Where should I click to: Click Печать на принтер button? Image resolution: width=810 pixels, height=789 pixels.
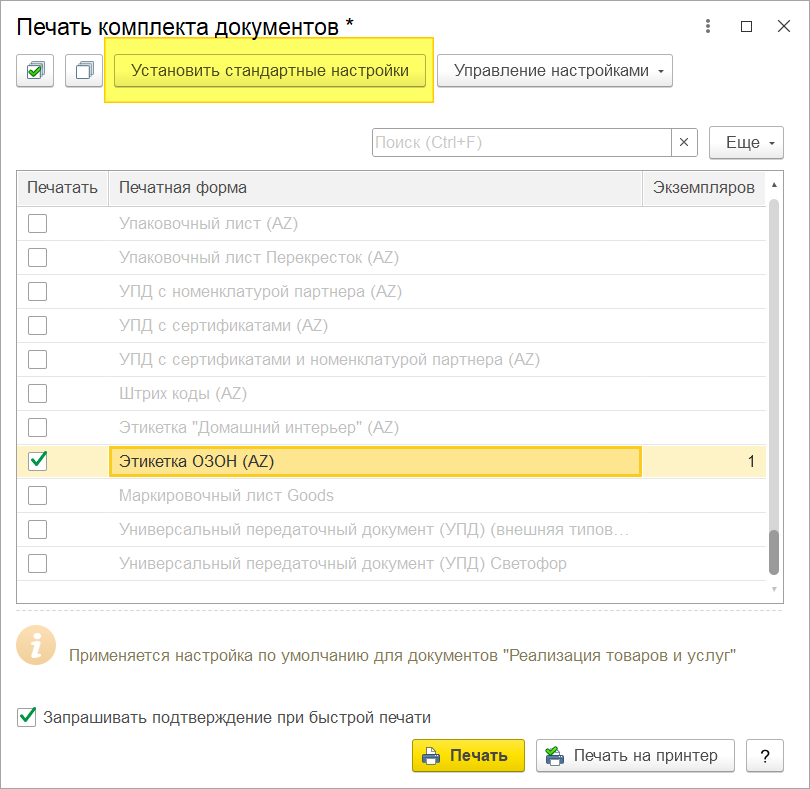[635, 756]
